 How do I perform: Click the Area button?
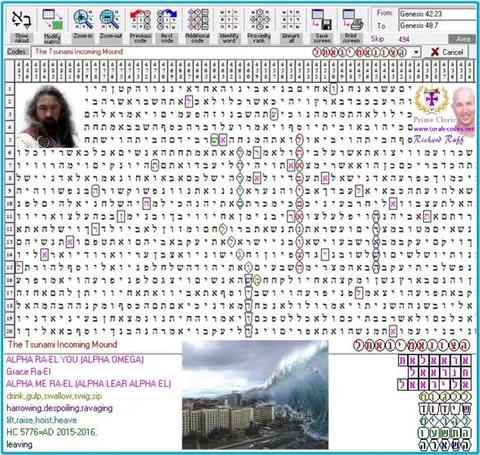click(463, 39)
